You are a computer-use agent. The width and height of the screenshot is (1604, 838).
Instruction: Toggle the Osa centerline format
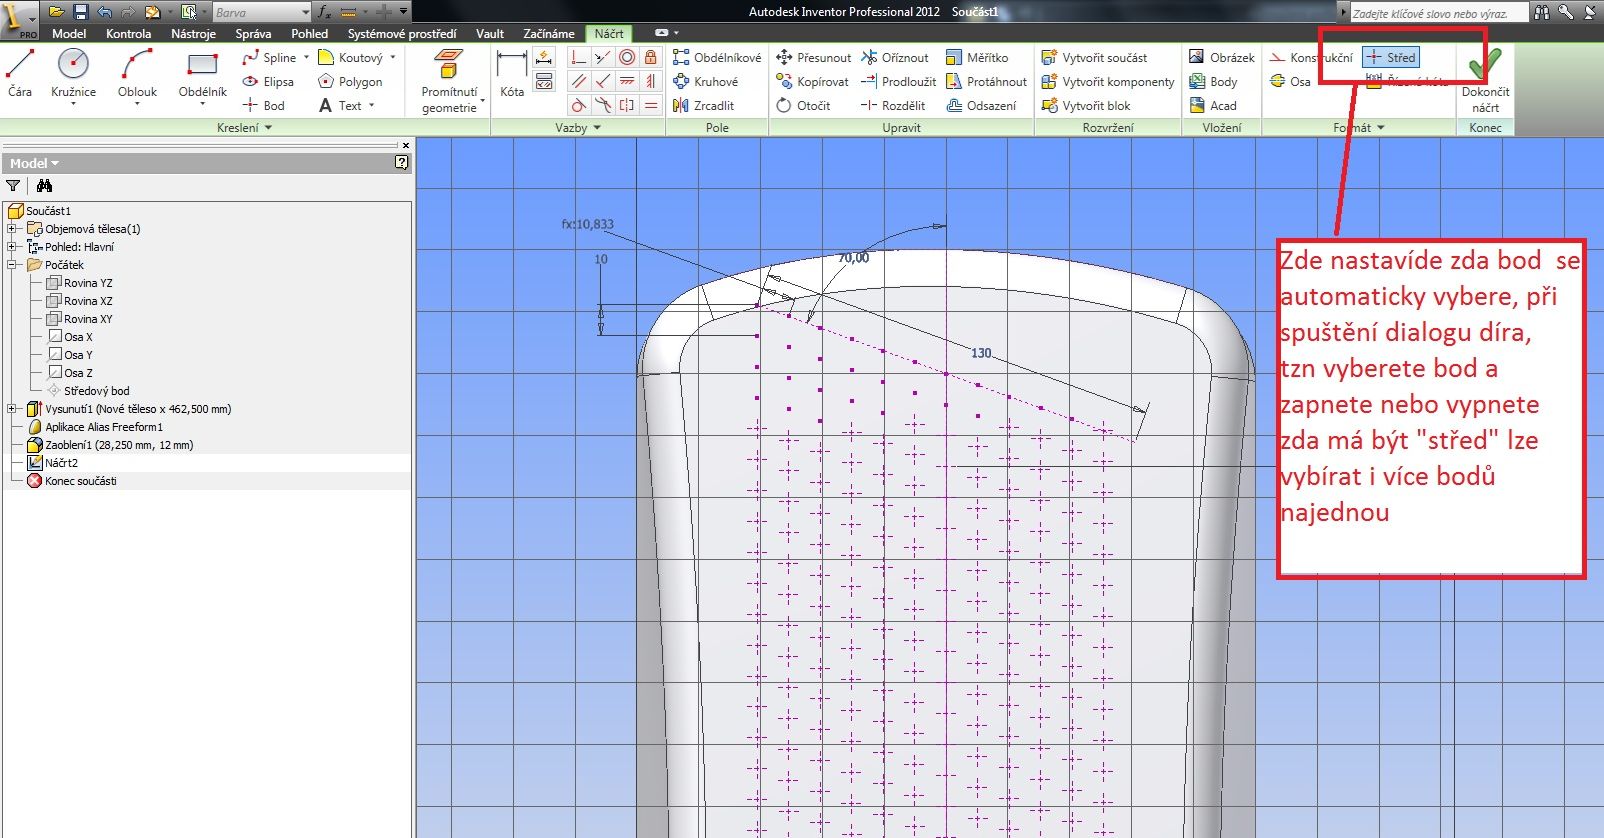click(x=1290, y=82)
